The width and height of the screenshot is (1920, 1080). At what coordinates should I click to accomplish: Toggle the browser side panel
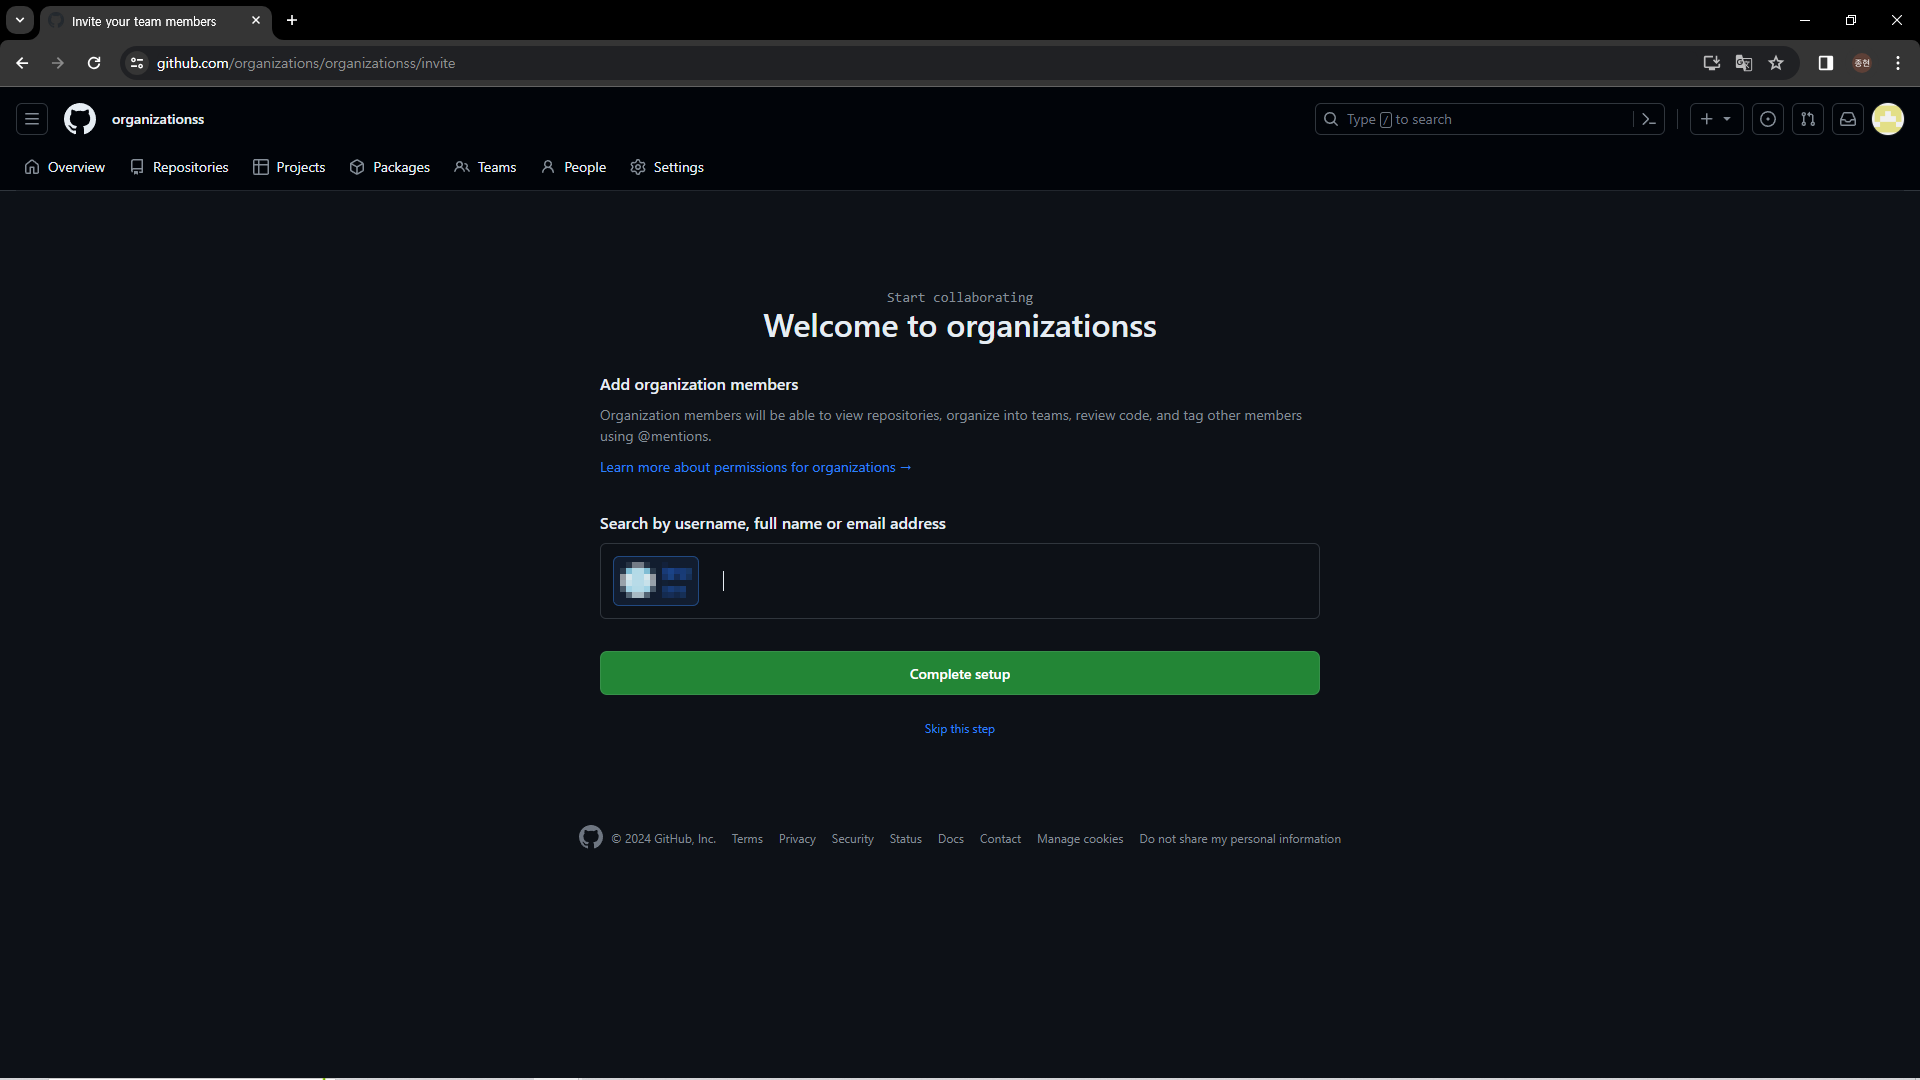coord(1826,63)
